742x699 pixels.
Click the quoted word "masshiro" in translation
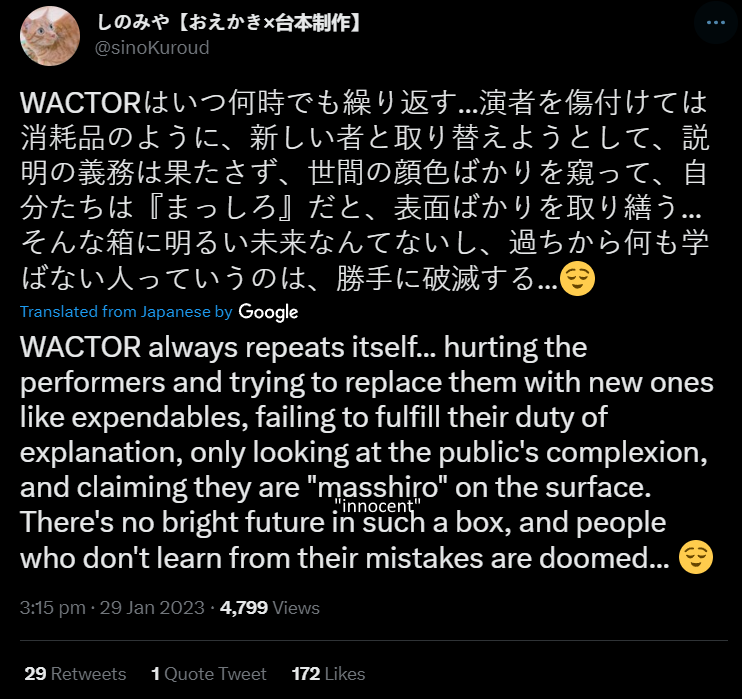377,487
